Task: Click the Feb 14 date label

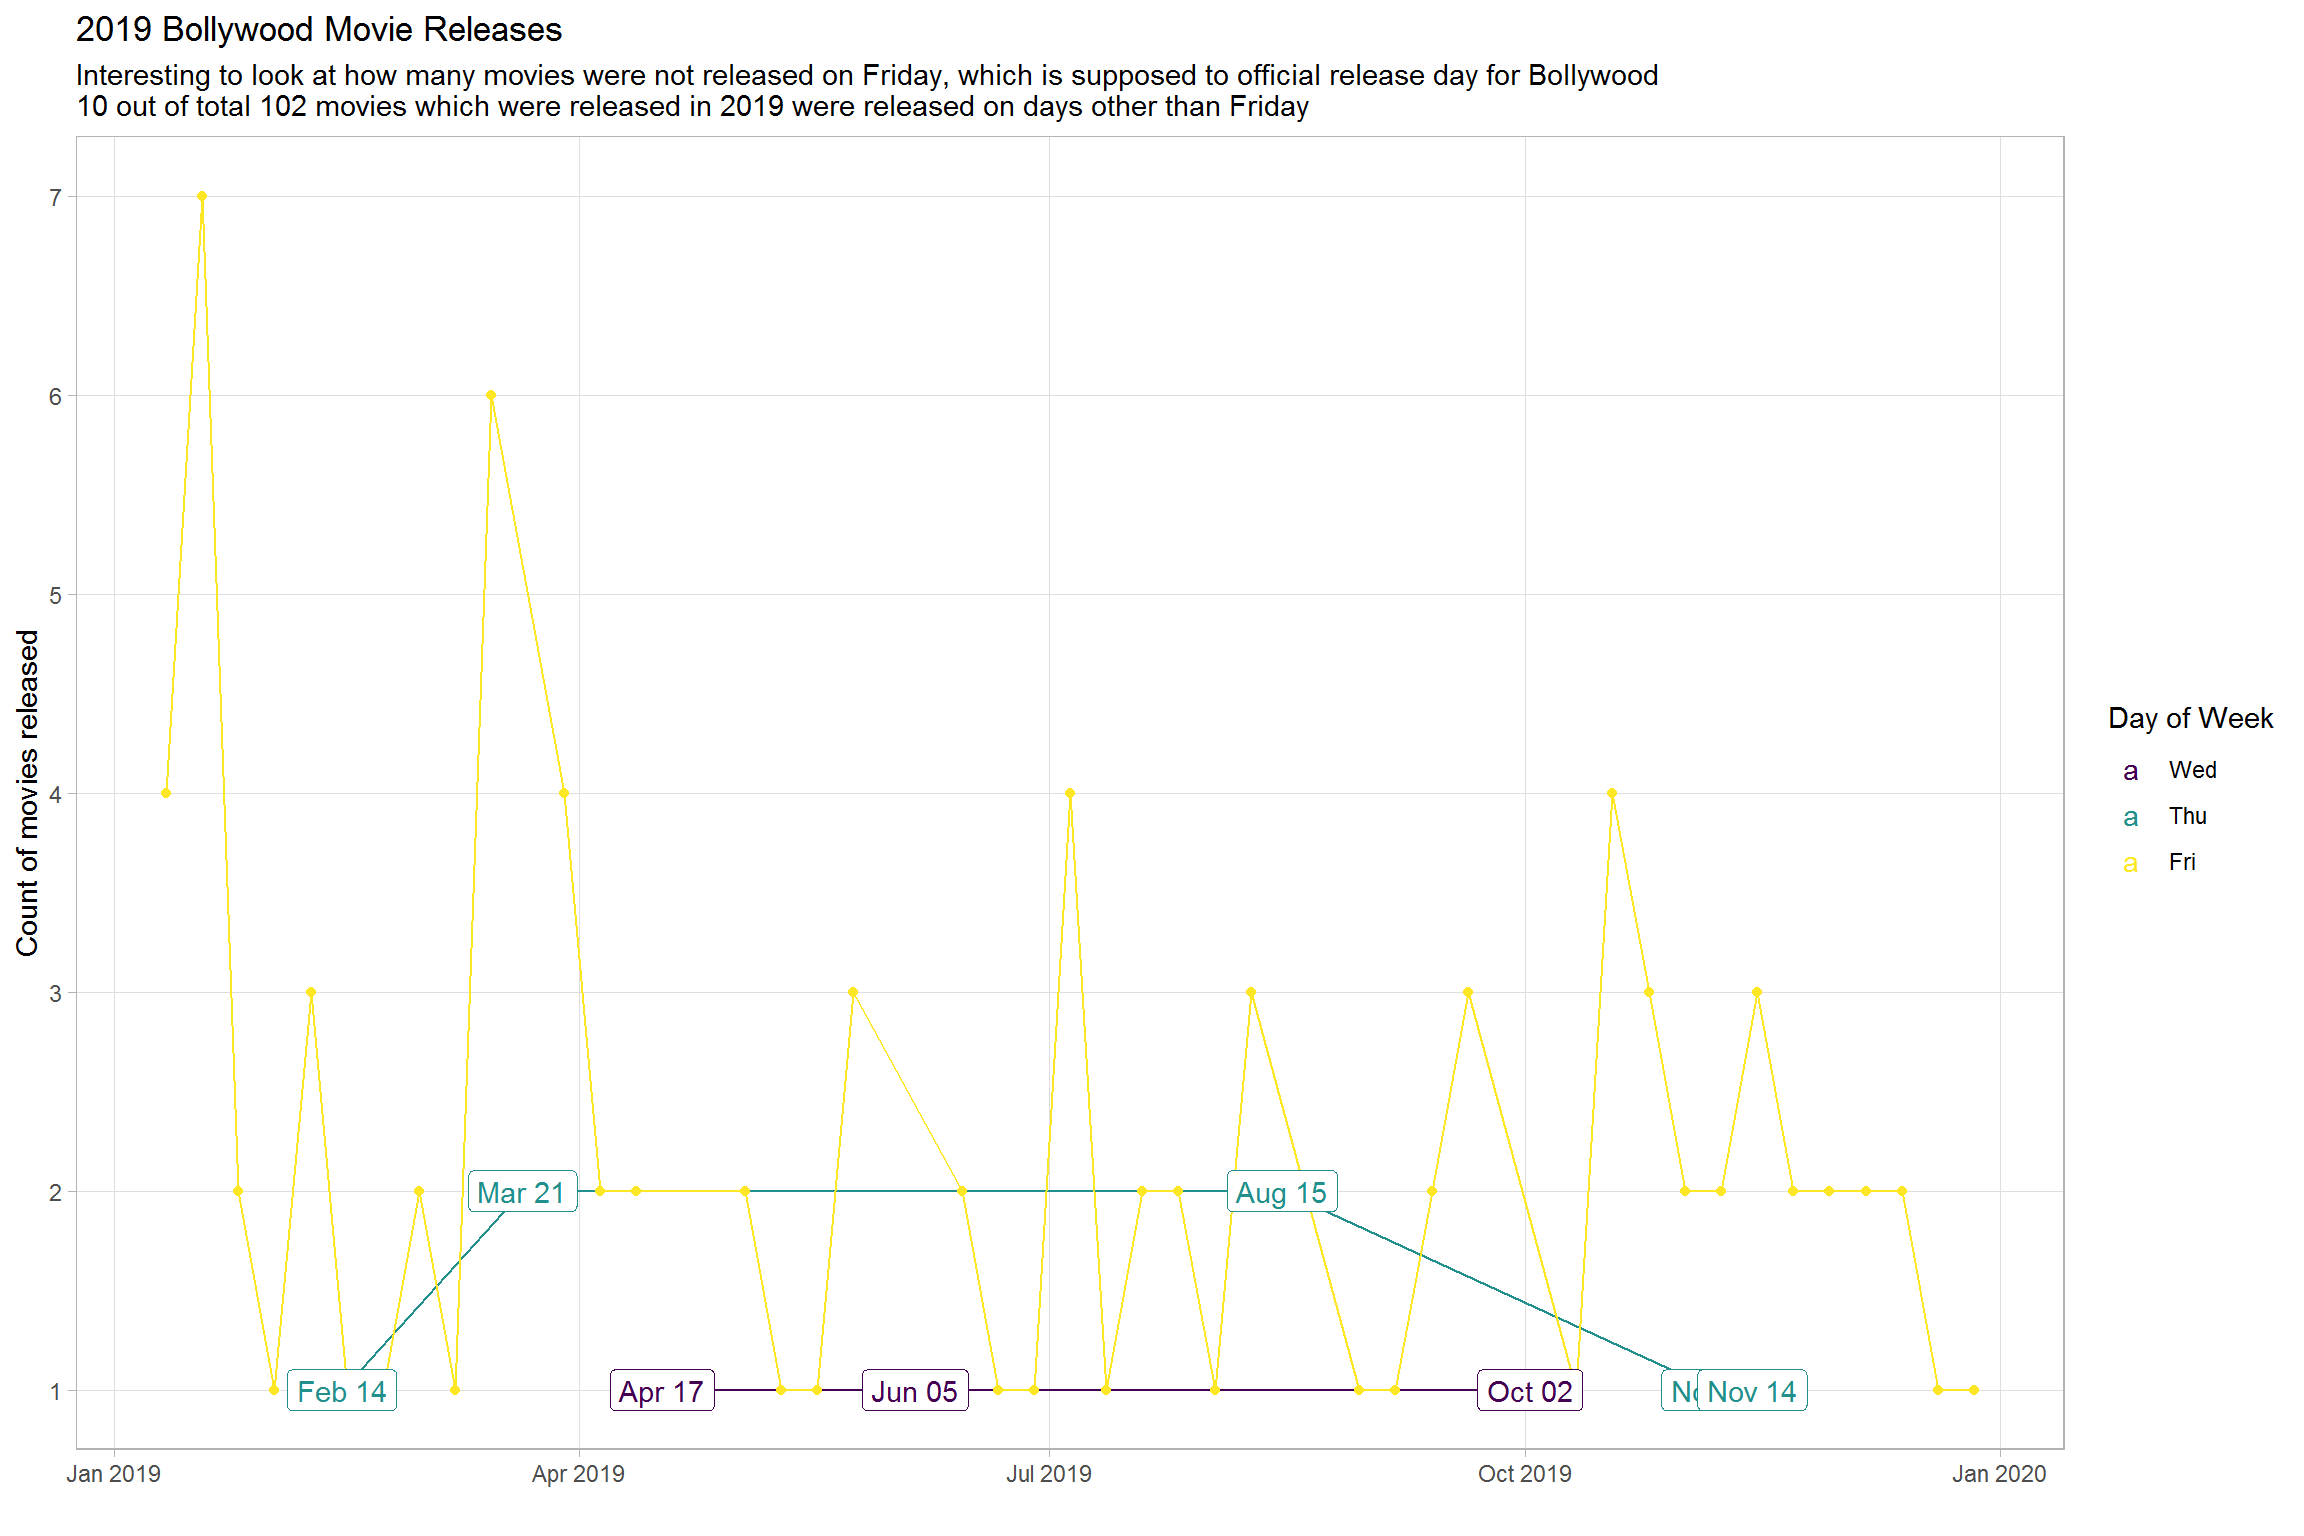Action: (342, 1389)
